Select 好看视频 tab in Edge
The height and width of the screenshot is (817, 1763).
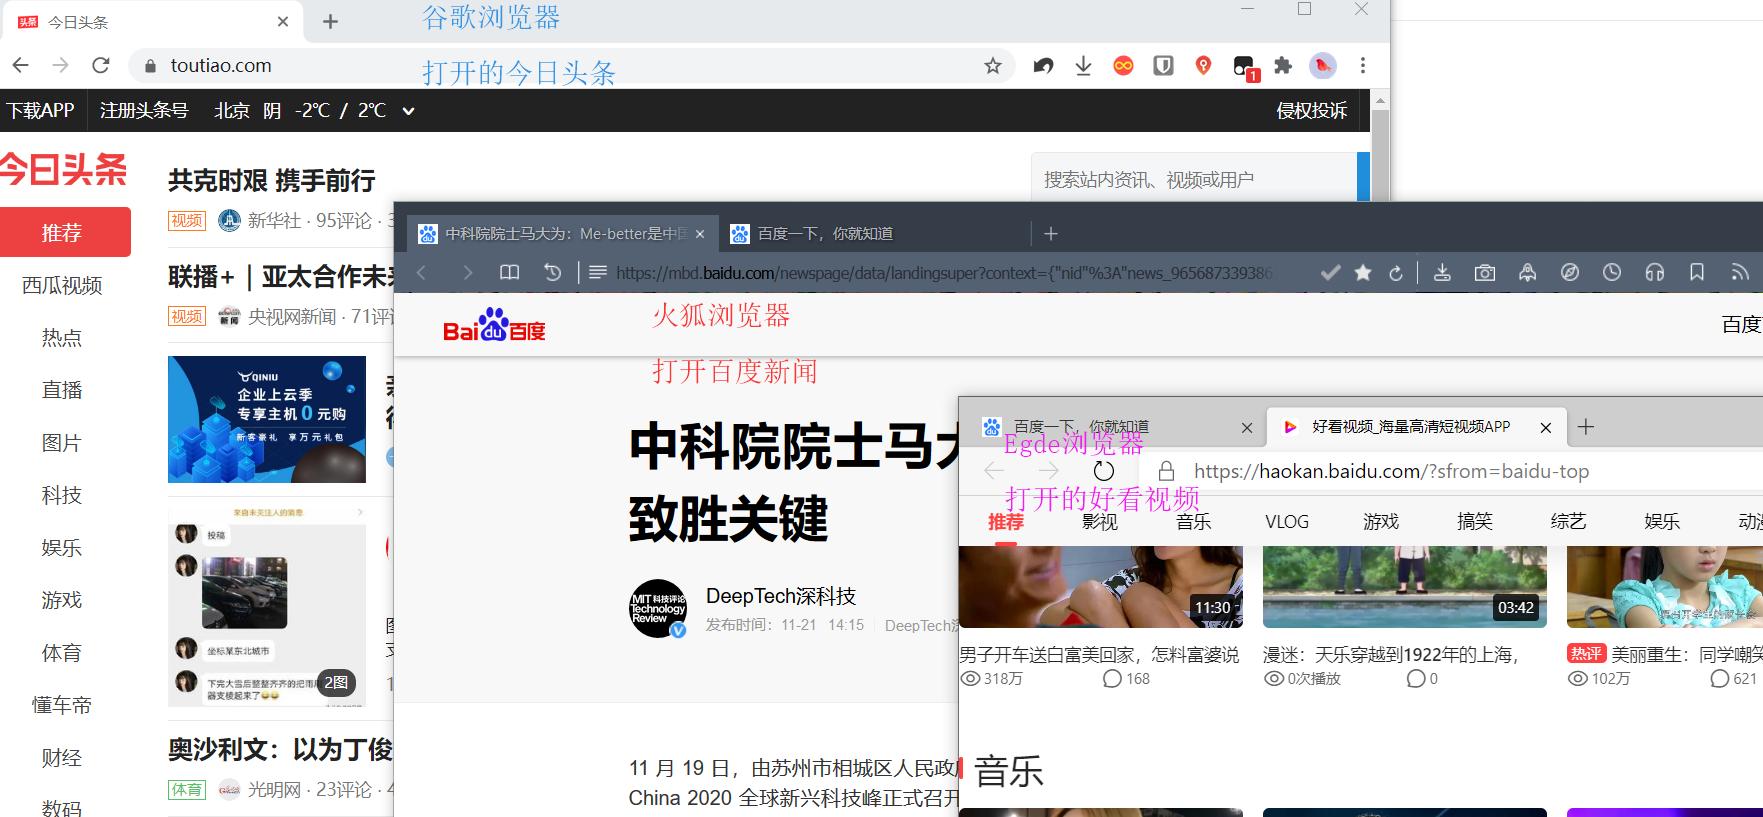coord(1416,427)
